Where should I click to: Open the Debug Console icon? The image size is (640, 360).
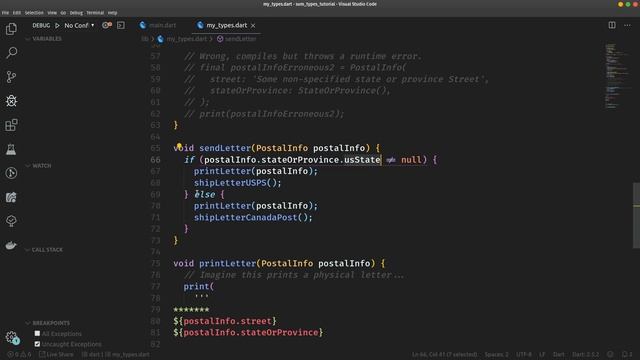coord(121,25)
